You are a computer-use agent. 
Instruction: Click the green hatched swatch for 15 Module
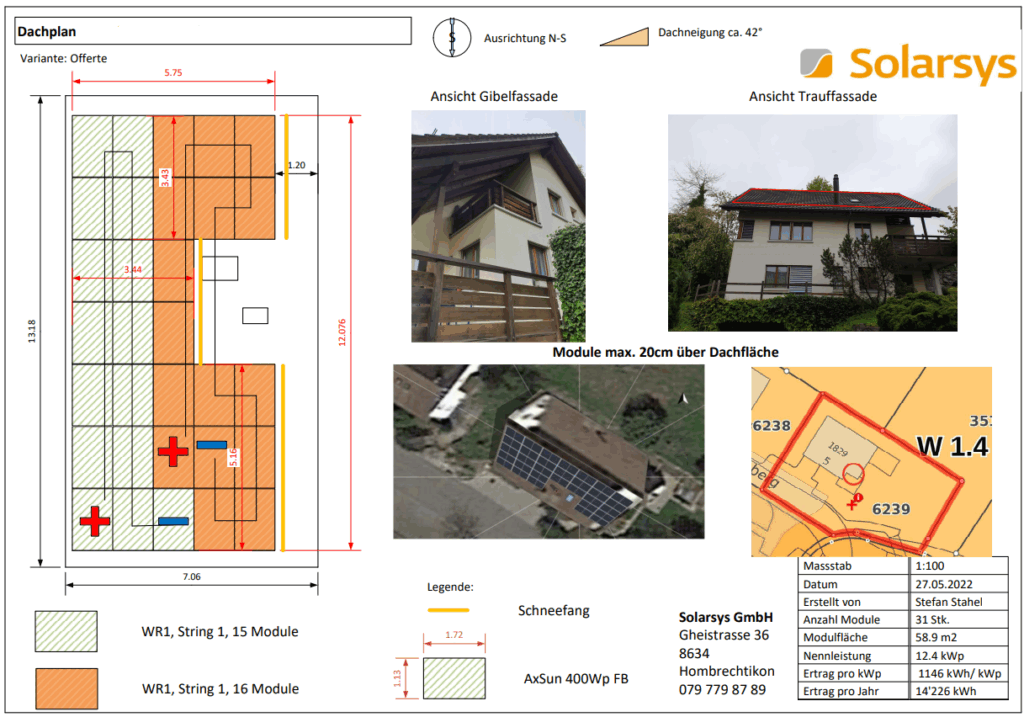point(66,631)
